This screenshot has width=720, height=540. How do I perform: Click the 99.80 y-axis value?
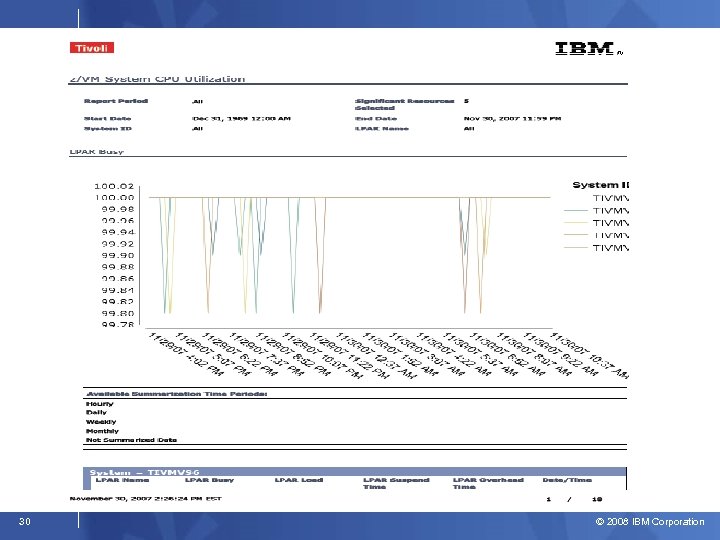(118, 313)
